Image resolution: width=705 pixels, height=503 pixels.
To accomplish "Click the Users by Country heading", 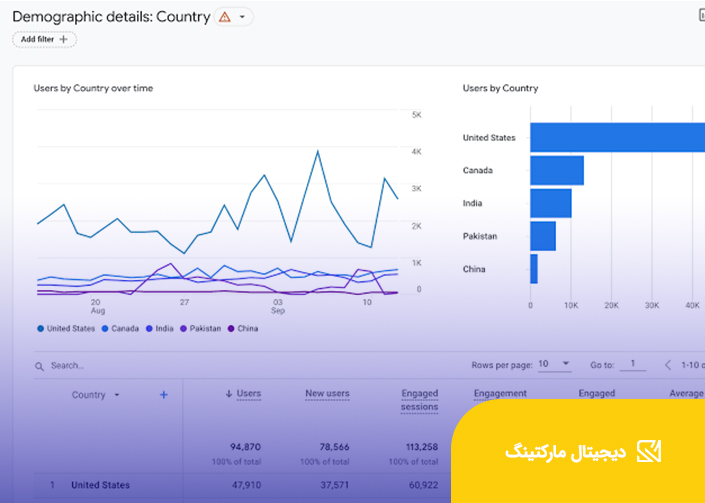I will [x=500, y=88].
